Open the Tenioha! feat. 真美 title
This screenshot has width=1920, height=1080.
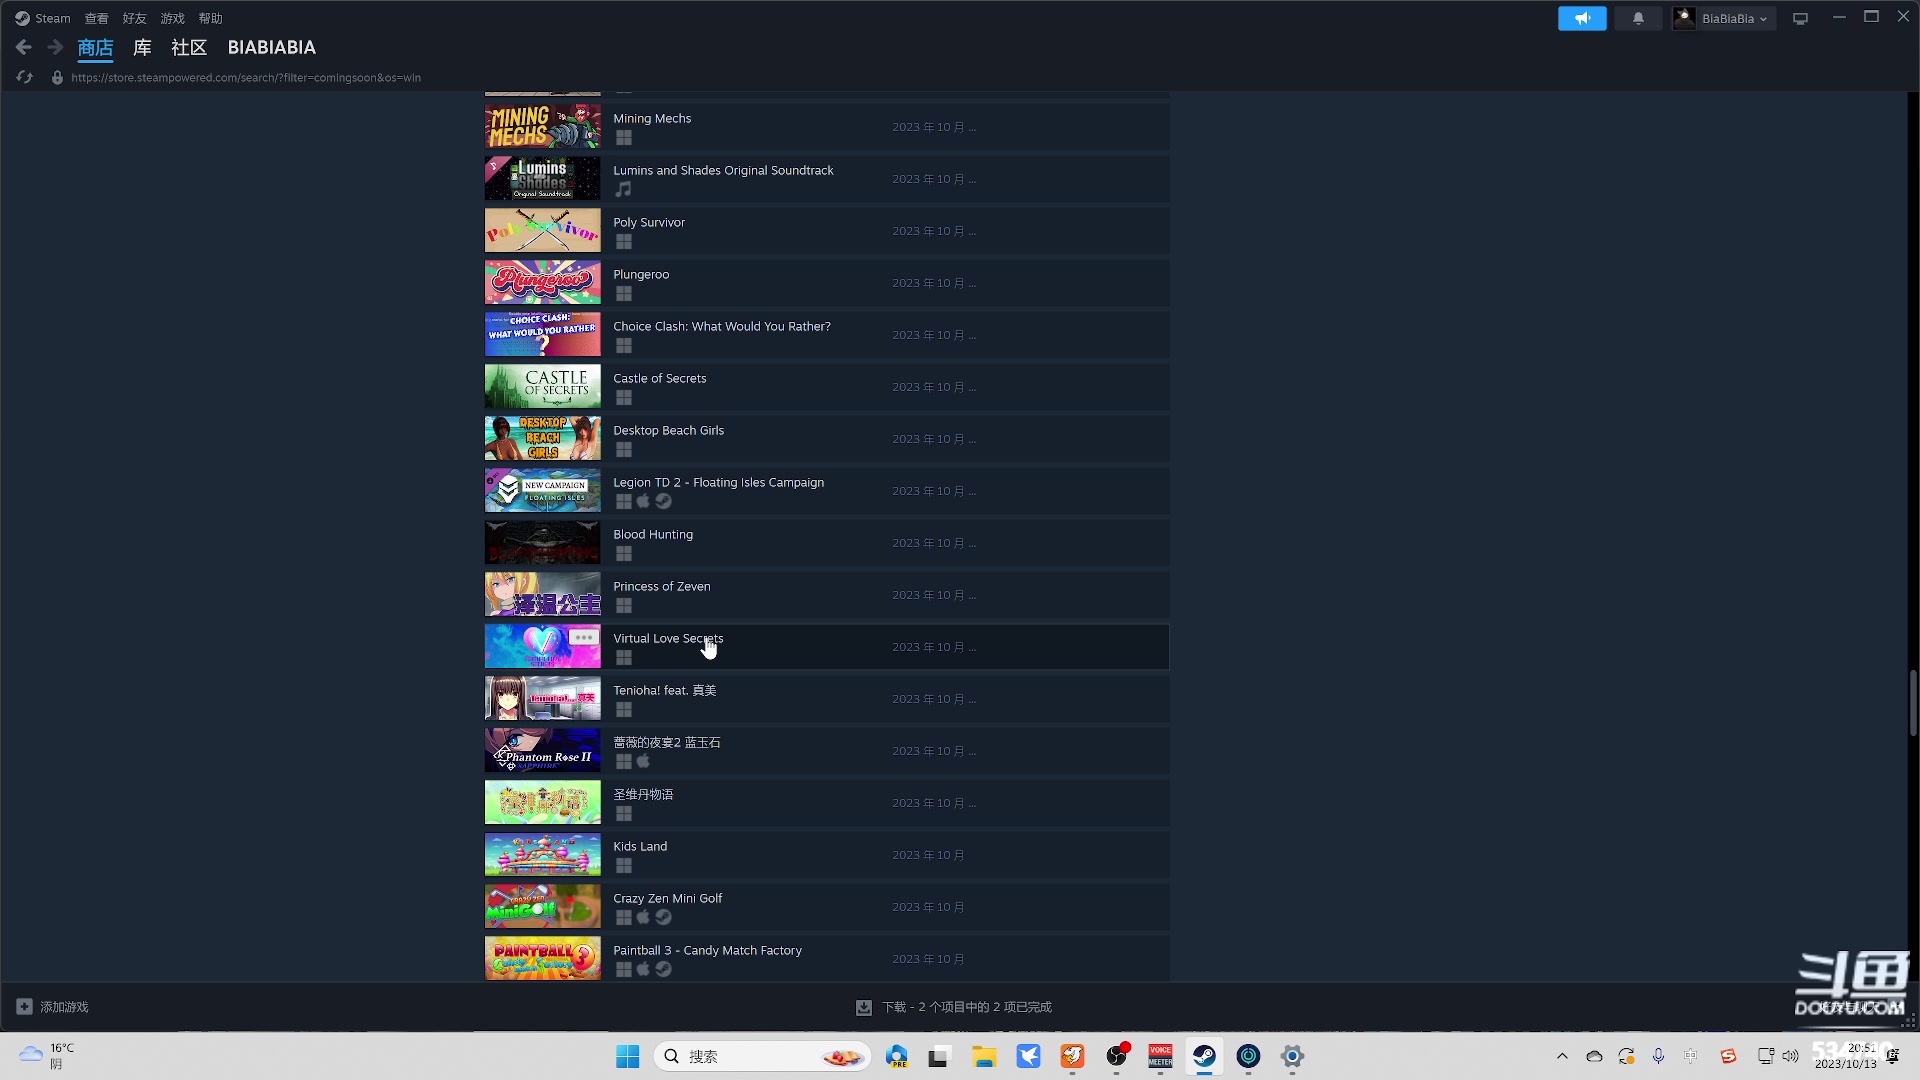pyautogui.click(x=665, y=690)
